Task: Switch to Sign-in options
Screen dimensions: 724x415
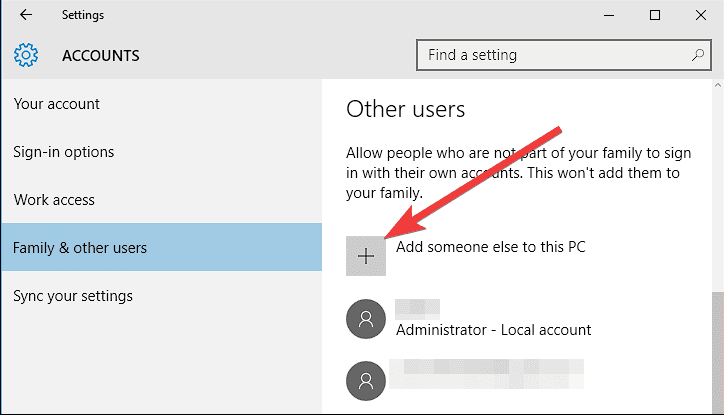Action: tap(64, 152)
